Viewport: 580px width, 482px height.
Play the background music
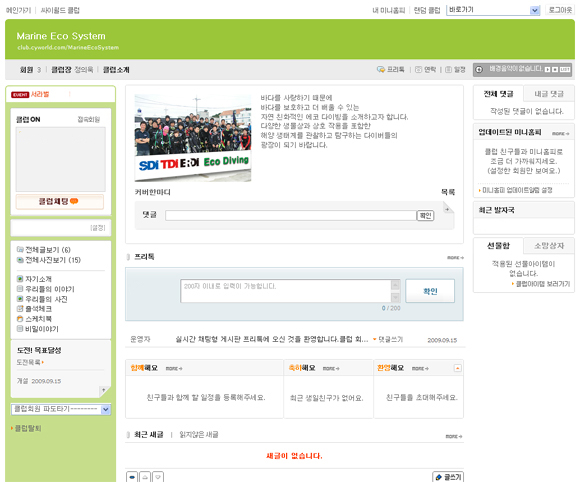click(547, 70)
